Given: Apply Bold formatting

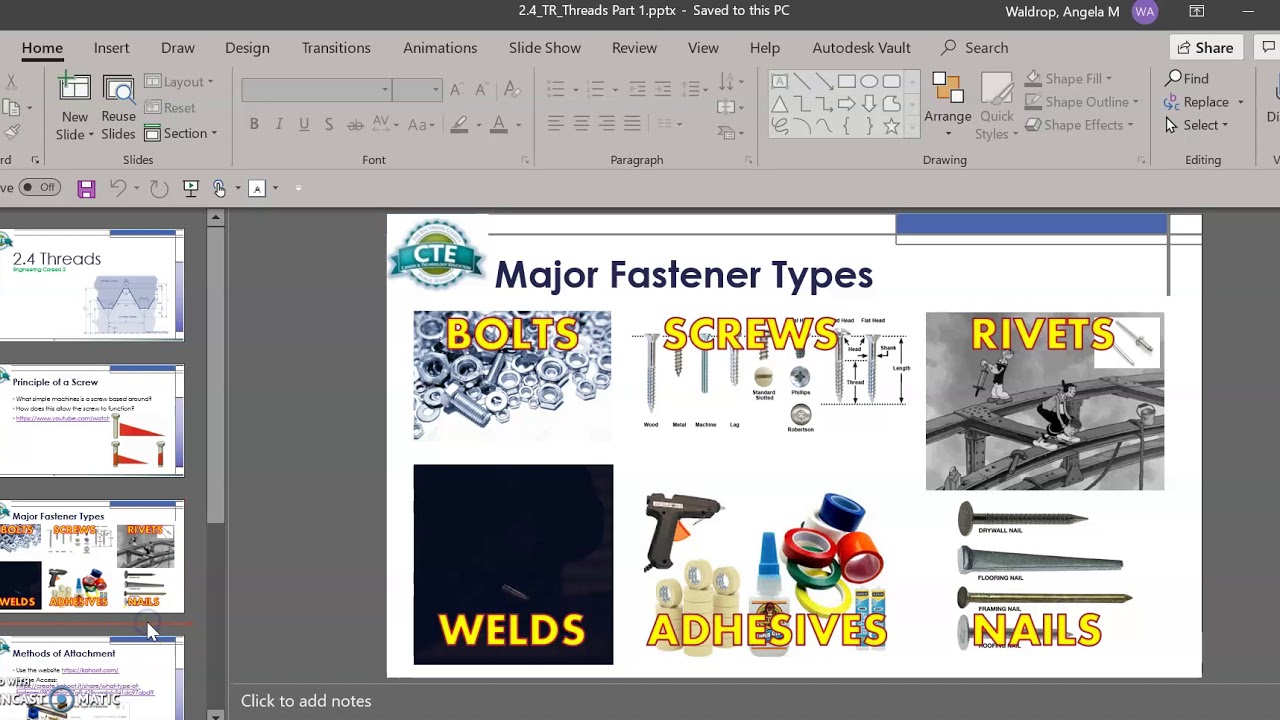Looking at the screenshot, I should (254, 124).
